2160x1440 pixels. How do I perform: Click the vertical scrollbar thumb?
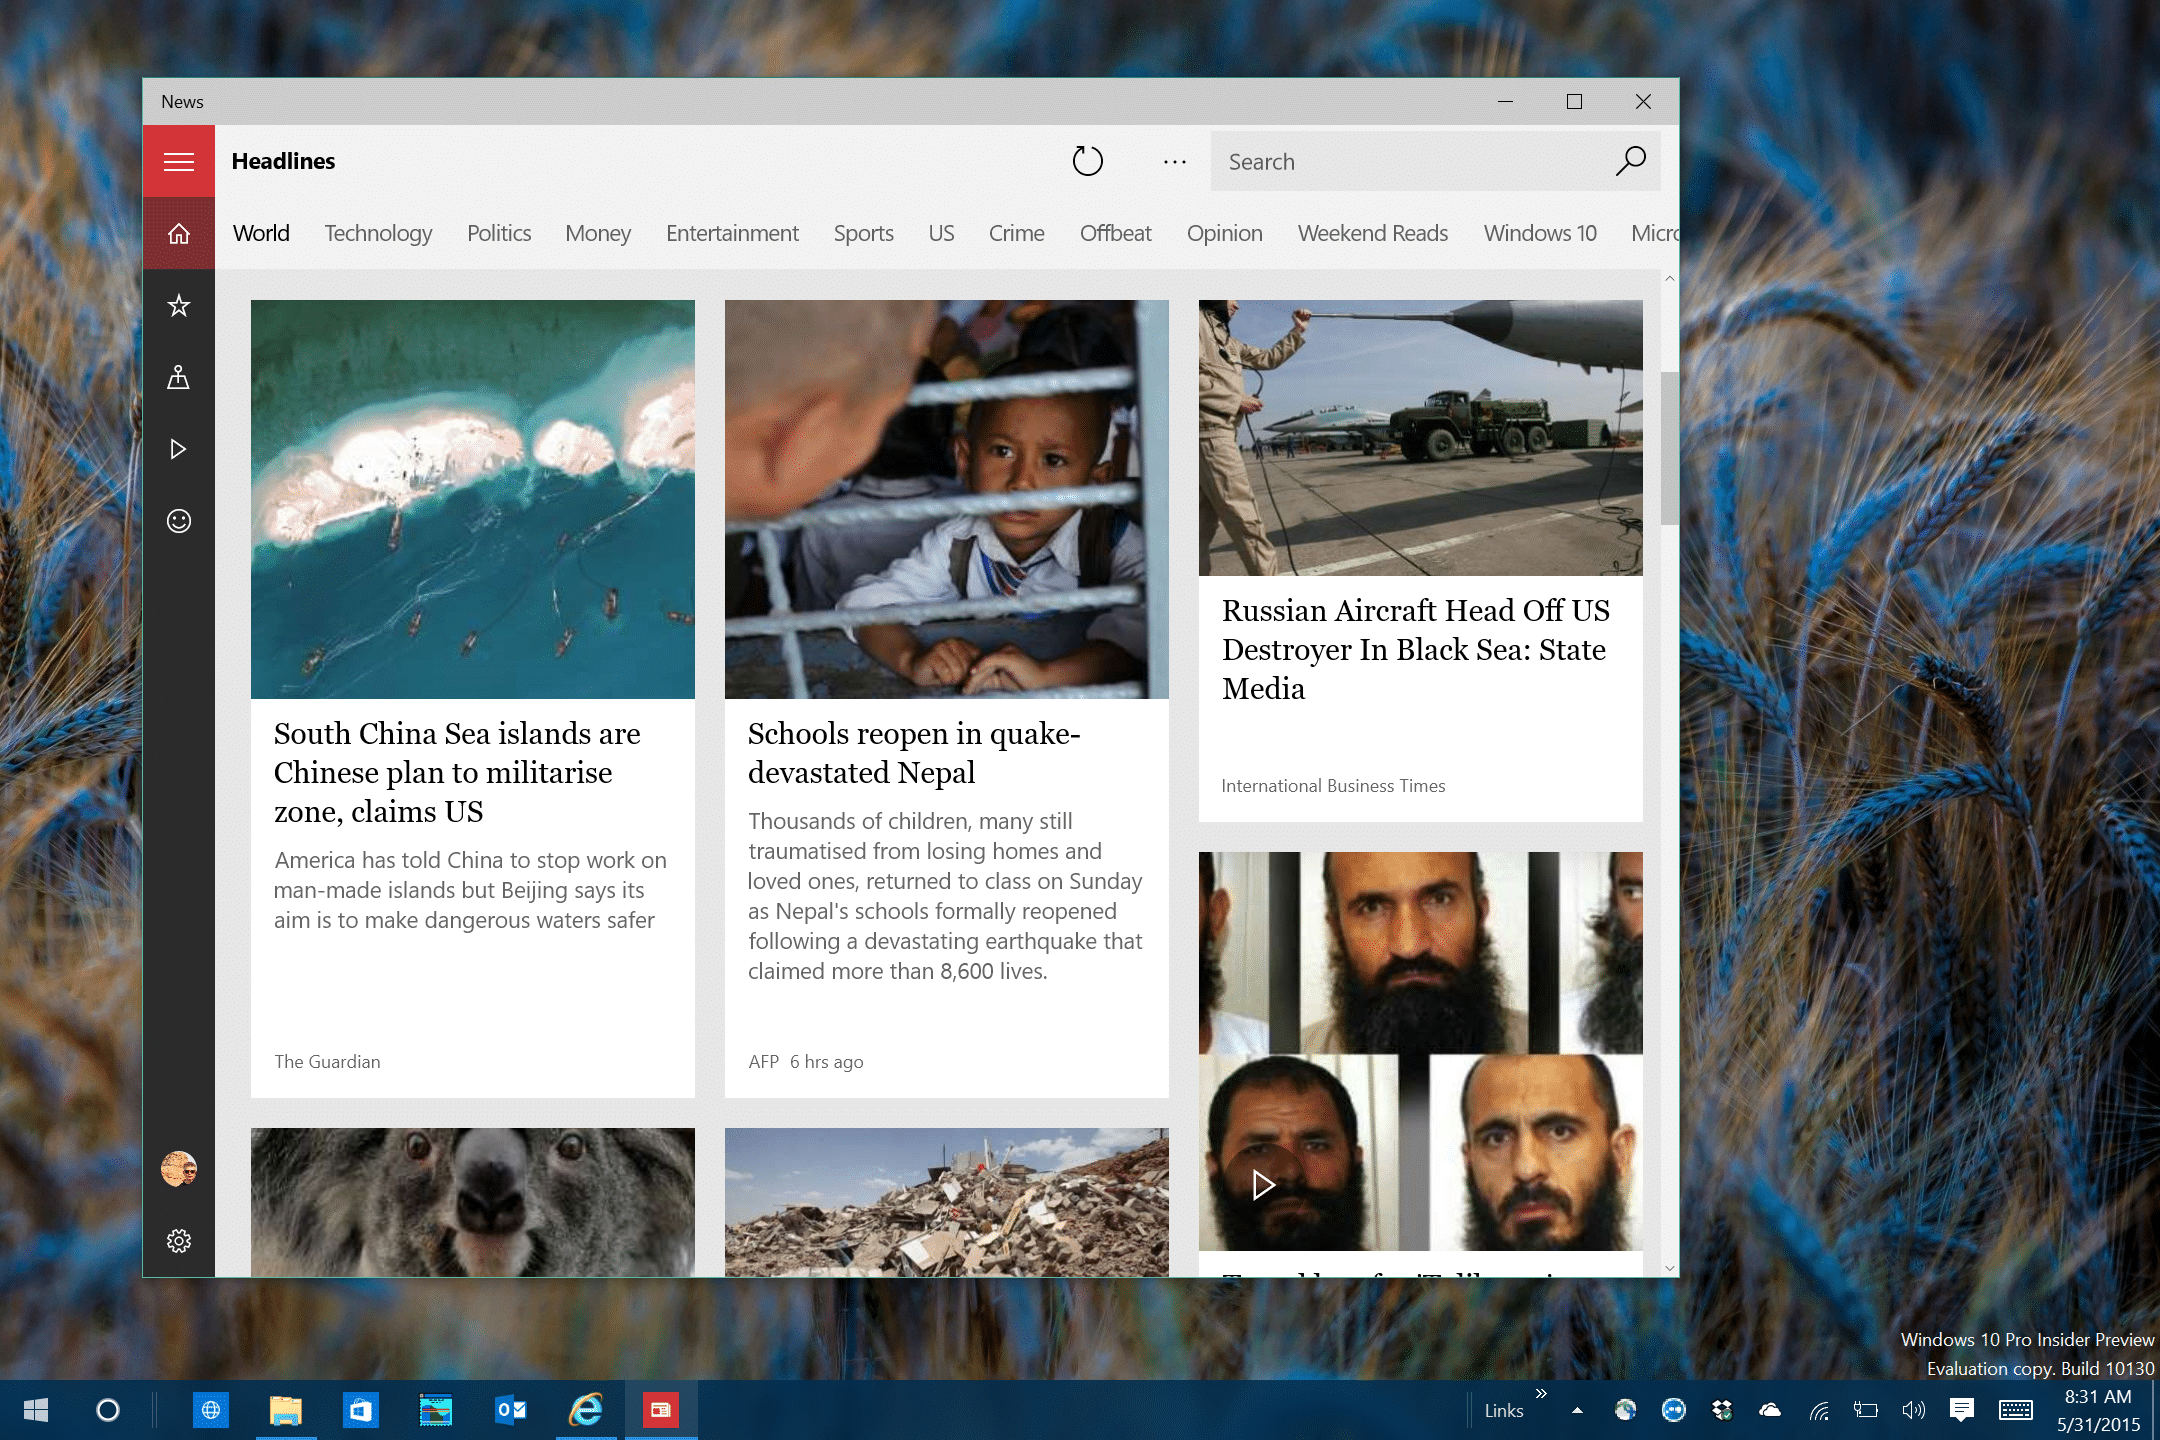(x=1669, y=448)
